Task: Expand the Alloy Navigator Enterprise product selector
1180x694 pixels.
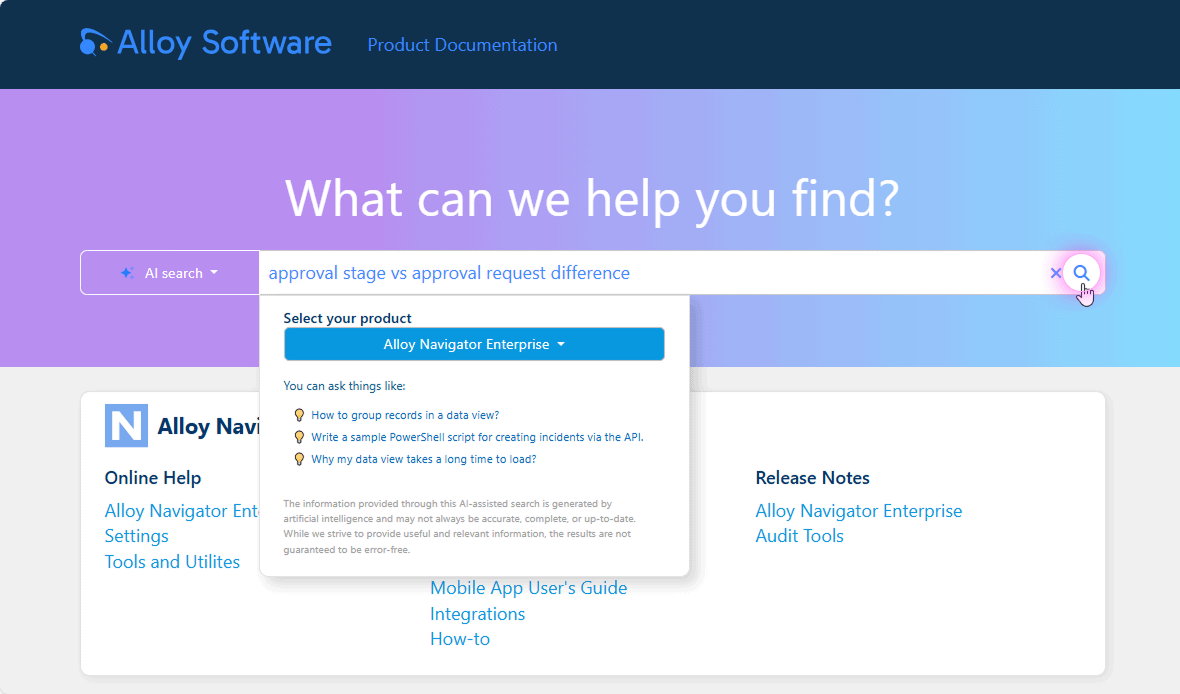Action: click(x=474, y=344)
